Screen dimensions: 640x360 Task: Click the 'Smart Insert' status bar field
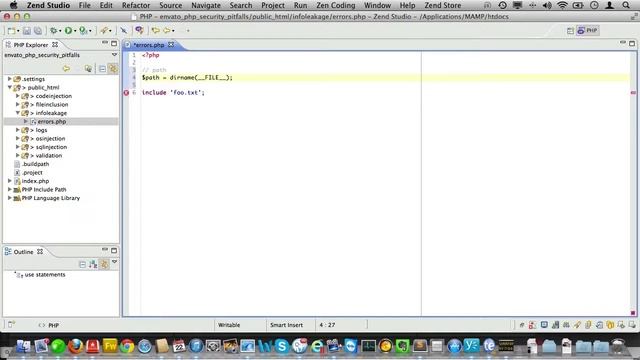(x=287, y=325)
